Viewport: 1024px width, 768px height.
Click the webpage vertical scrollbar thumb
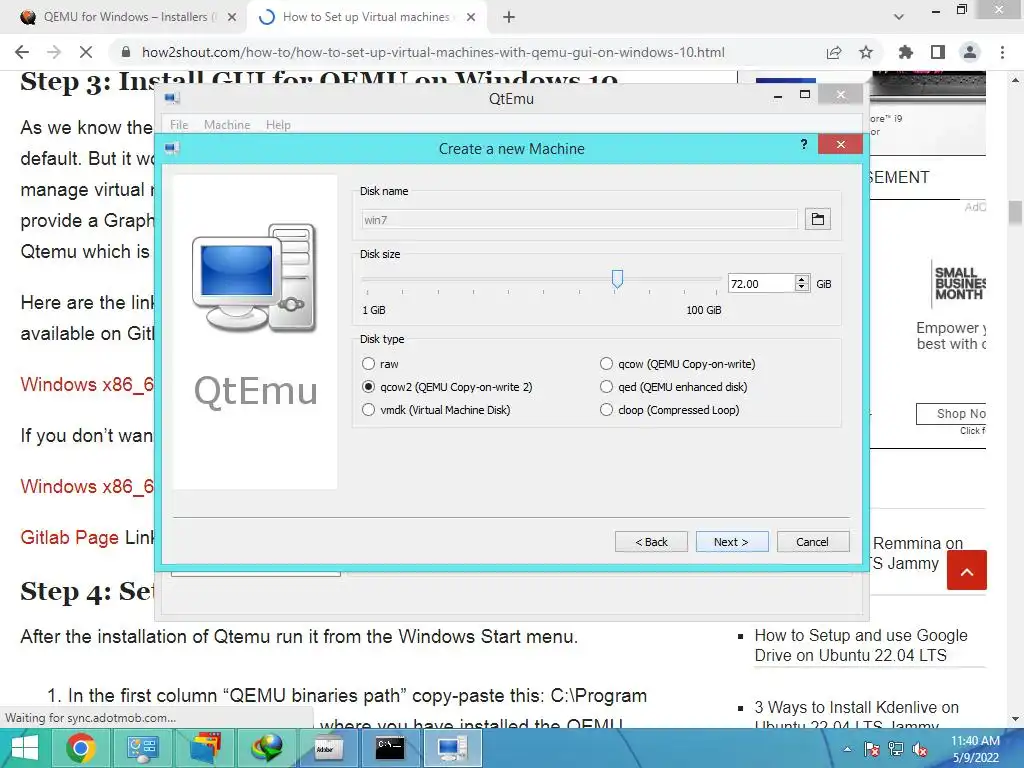click(x=1015, y=213)
